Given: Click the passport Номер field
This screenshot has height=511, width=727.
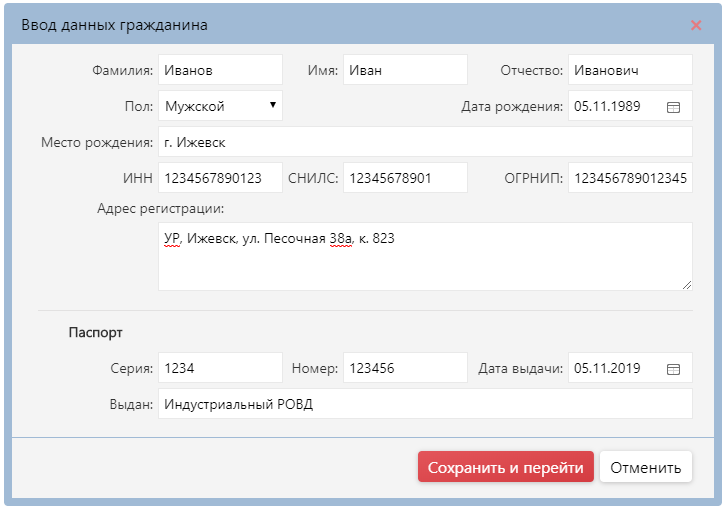Looking at the screenshot, I should [405, 369].
